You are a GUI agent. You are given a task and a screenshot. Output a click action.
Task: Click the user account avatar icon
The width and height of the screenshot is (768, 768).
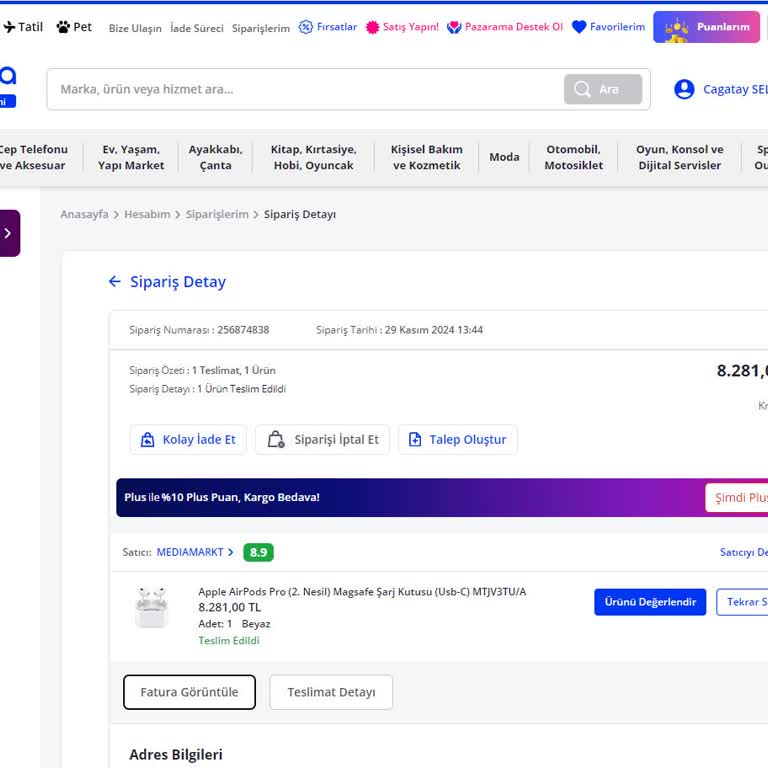pos(684,89)
